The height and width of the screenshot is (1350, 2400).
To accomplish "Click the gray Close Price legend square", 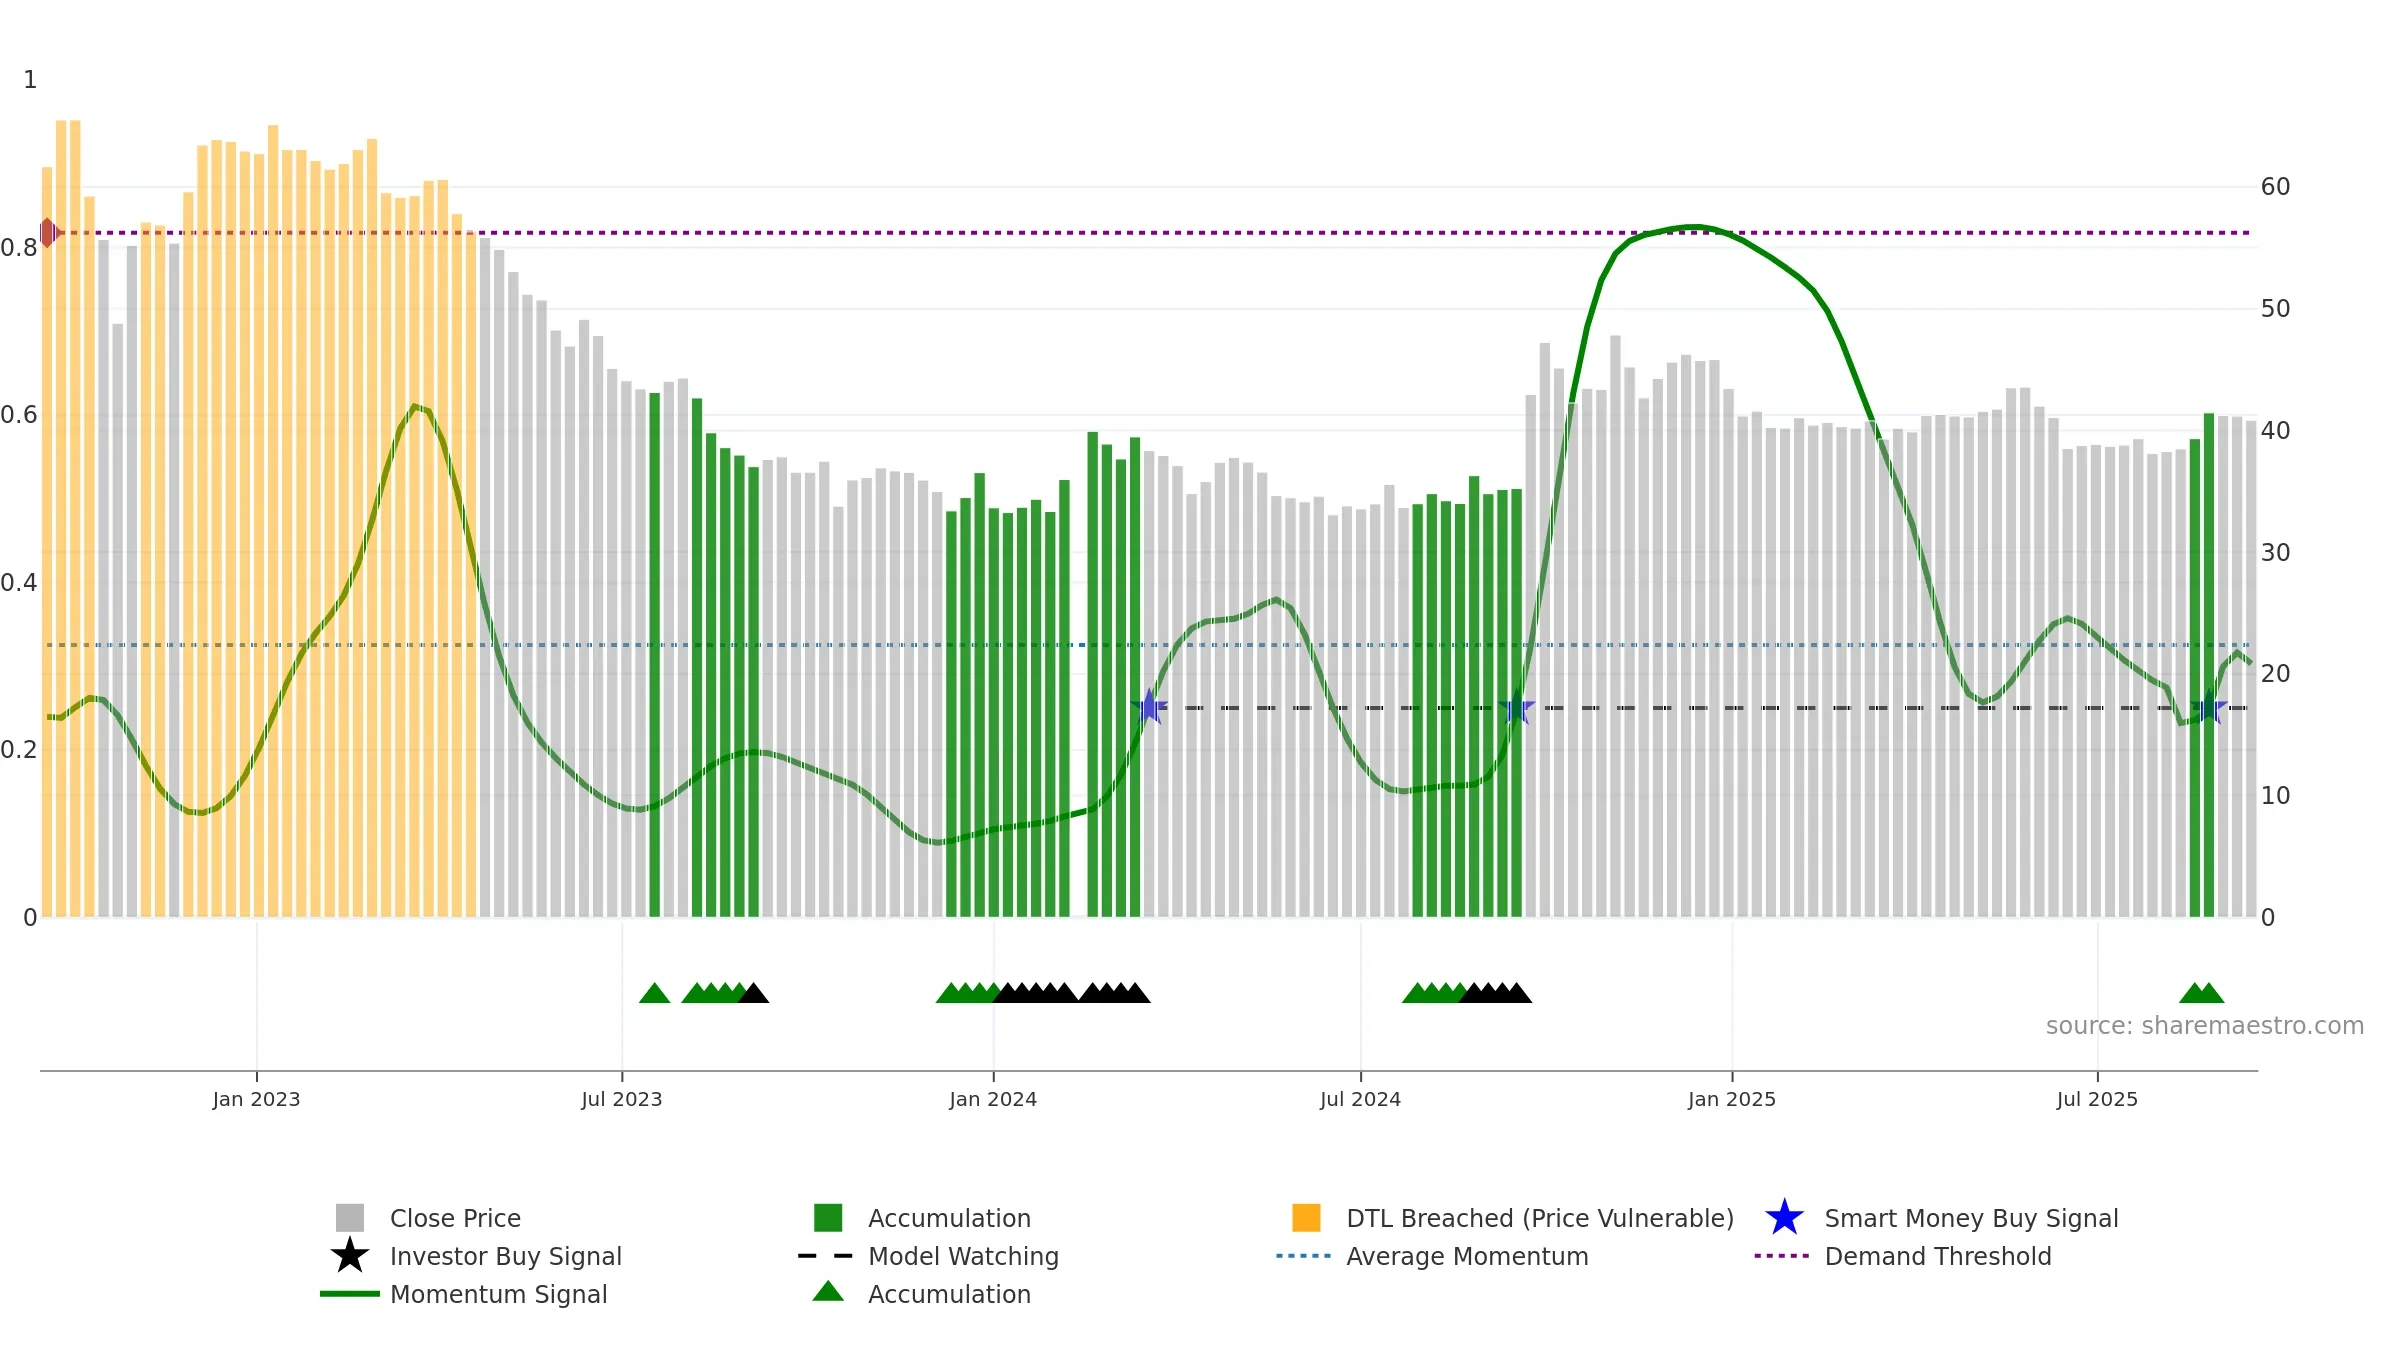I will point(350,1218).
